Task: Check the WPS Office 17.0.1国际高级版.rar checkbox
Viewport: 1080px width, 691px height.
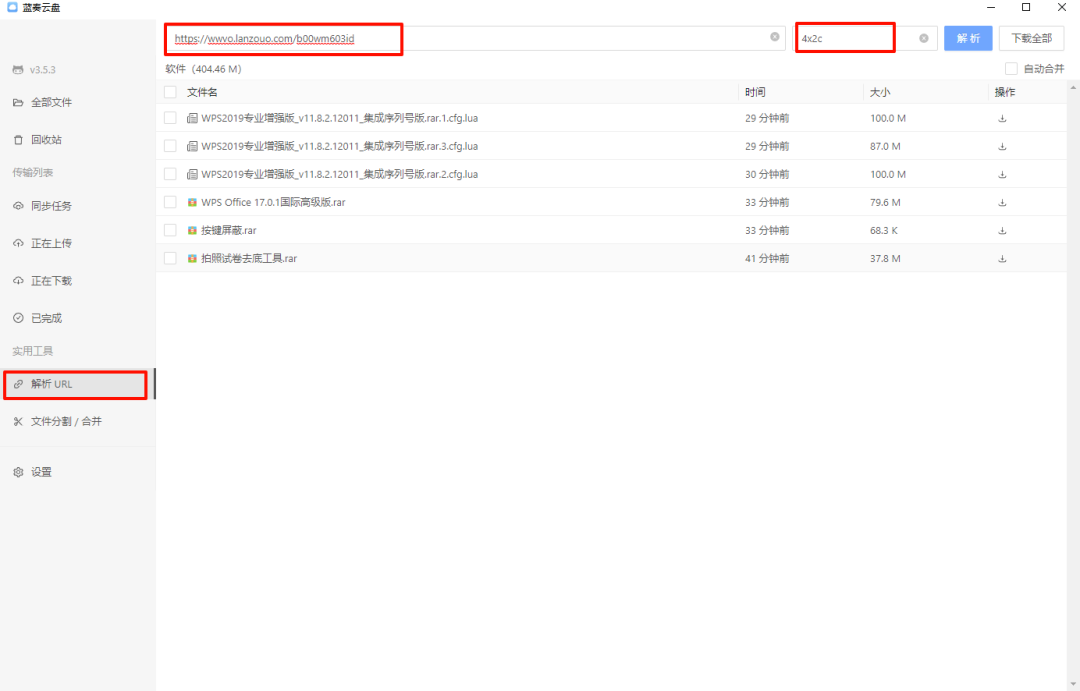Action: 170,202
